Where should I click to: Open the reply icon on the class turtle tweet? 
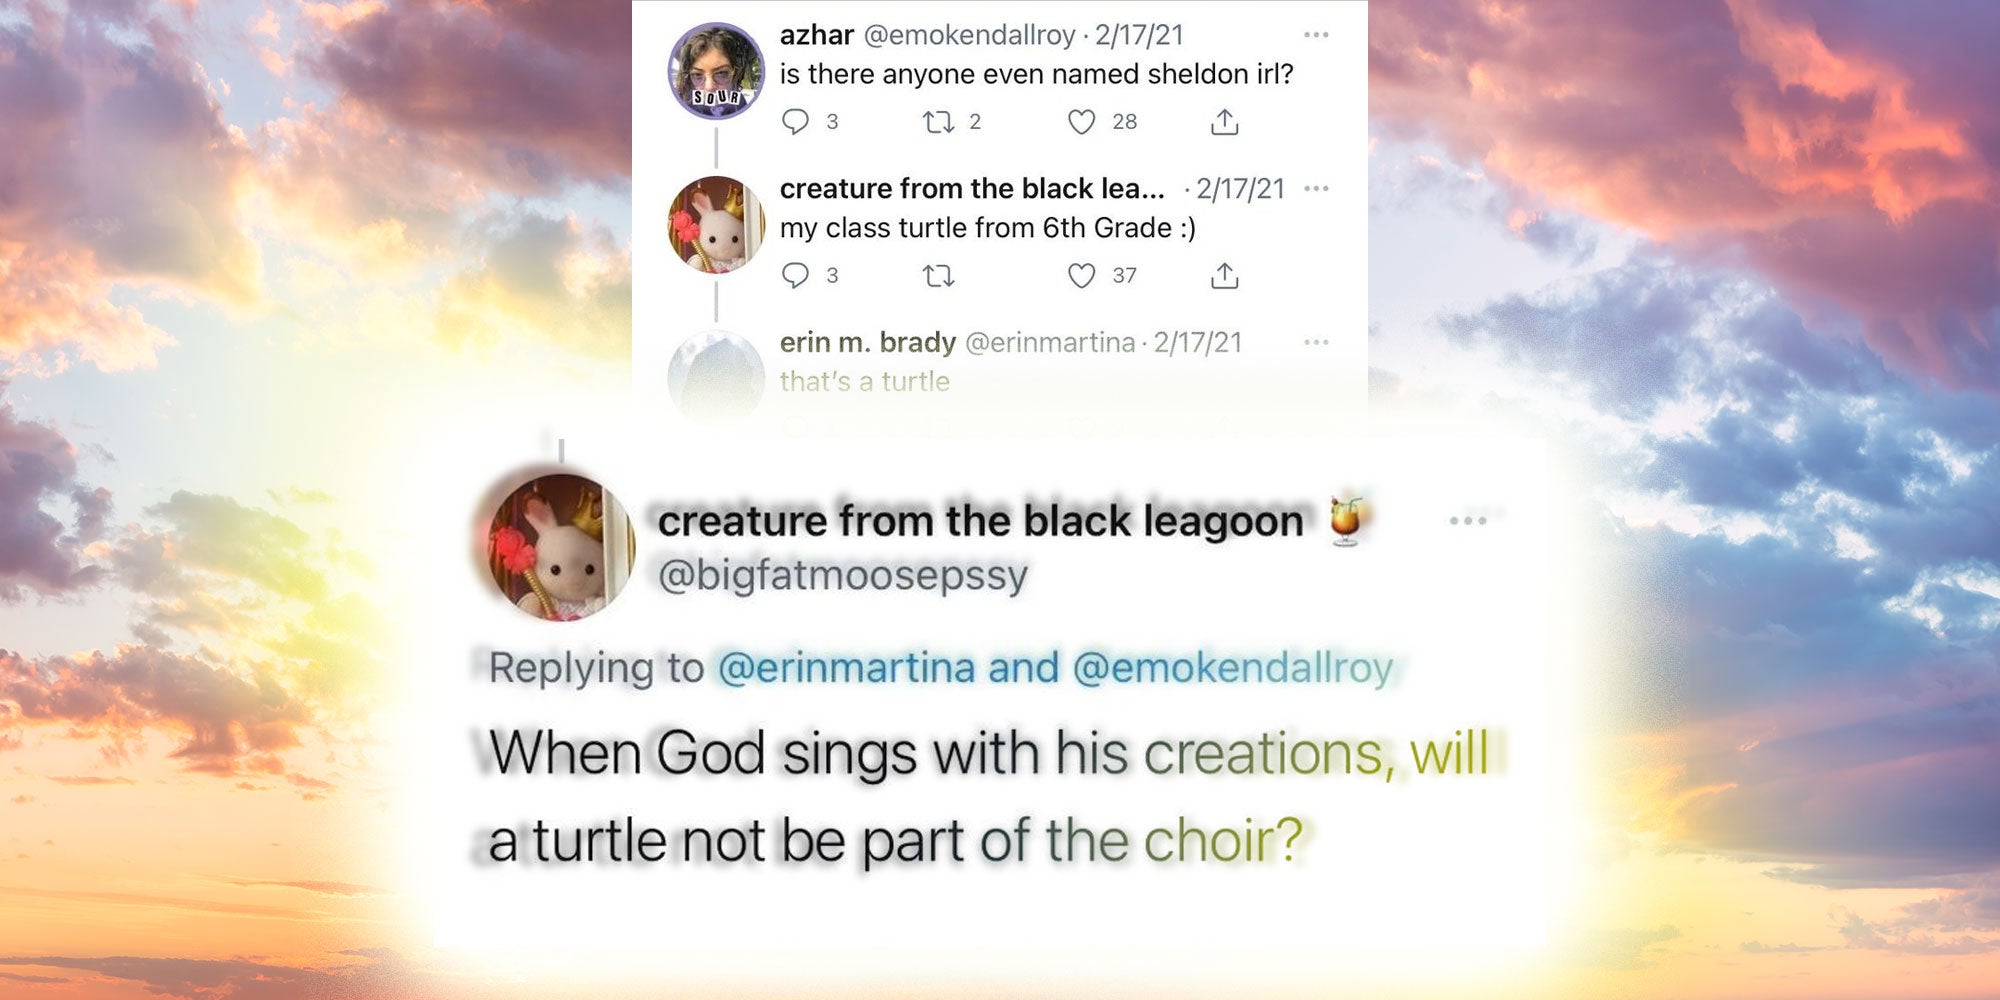[797, 277]
